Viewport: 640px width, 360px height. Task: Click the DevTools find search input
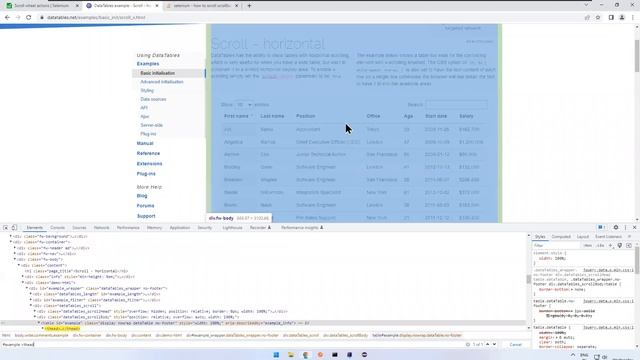(233, 344)
